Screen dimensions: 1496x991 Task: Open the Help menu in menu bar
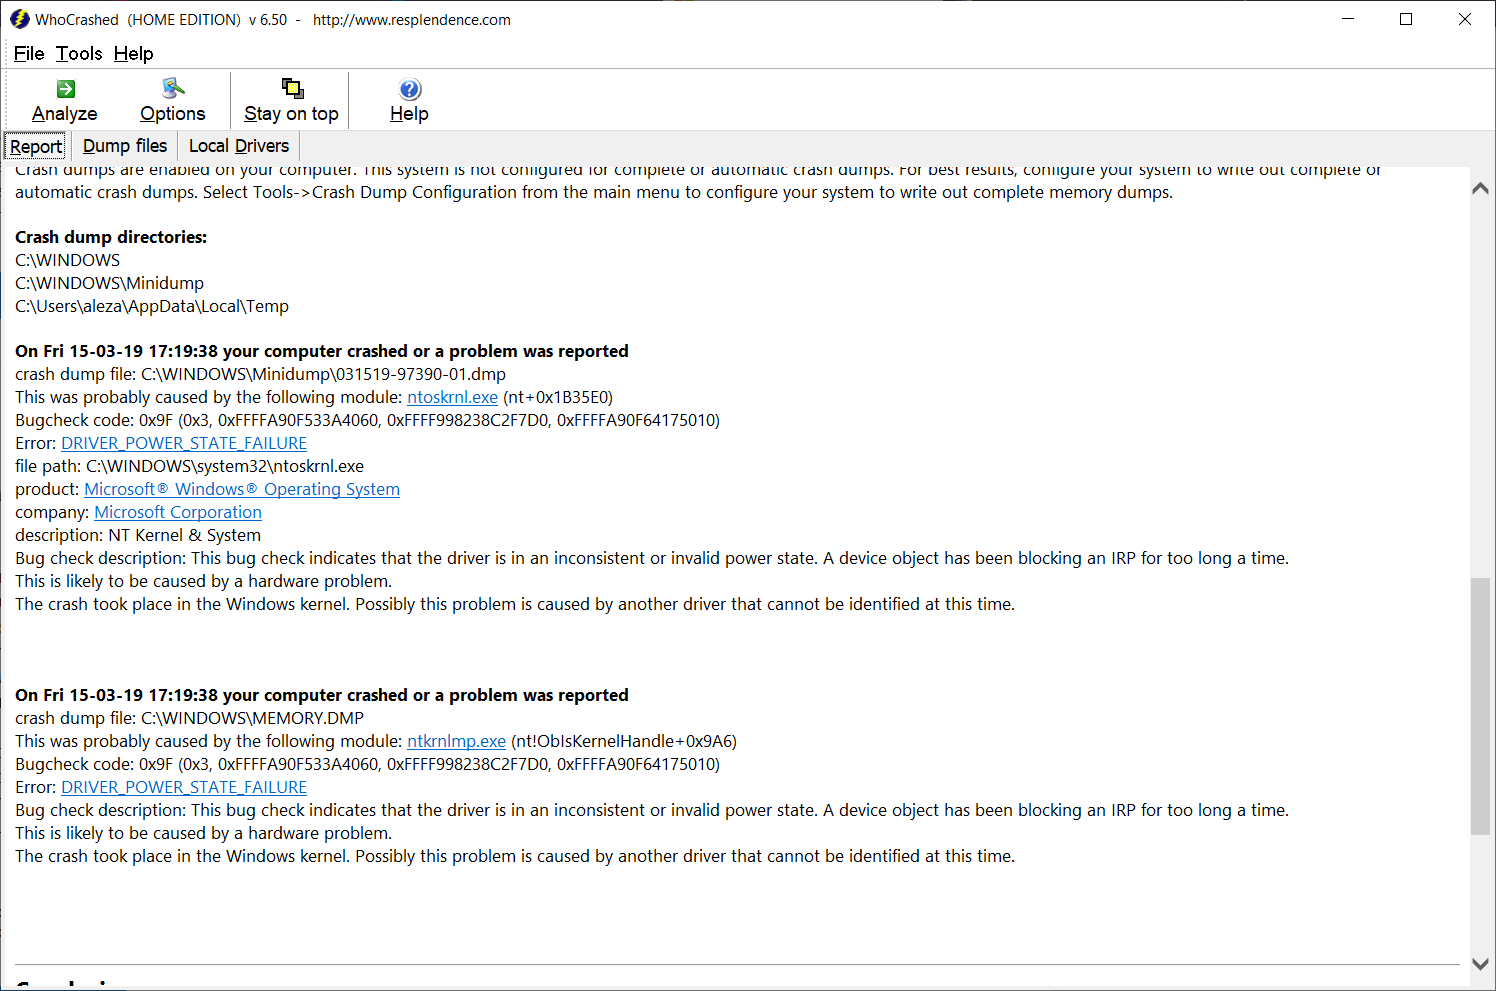point(133,54)
